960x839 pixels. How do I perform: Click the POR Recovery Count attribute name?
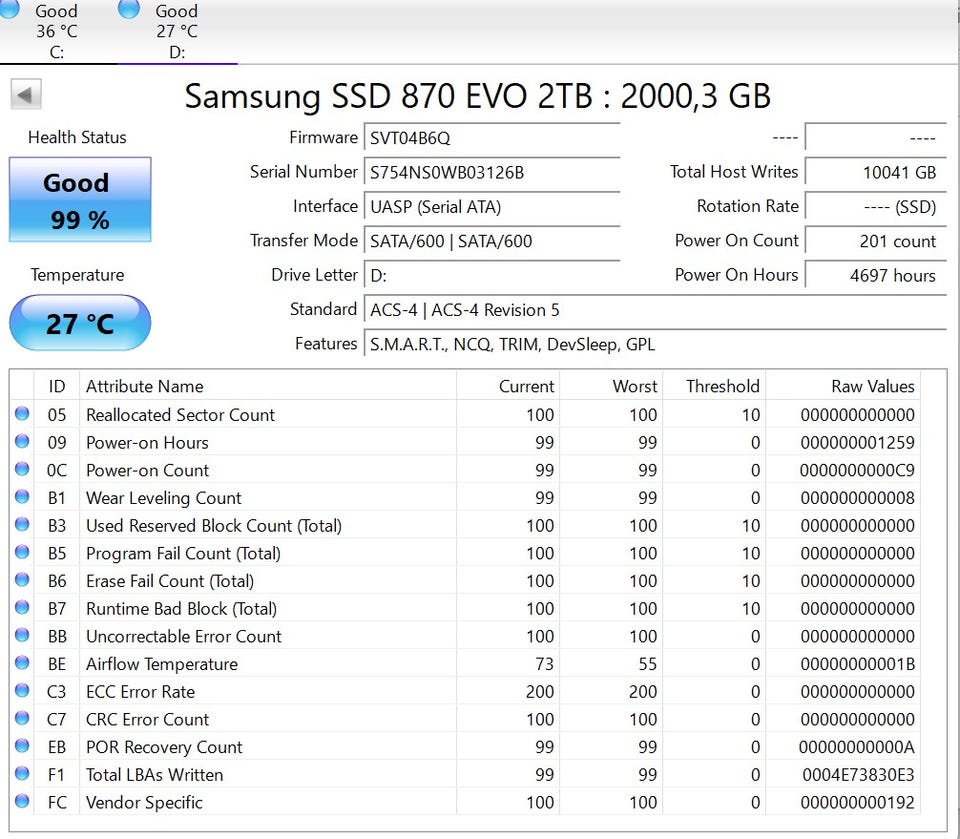(x=164, y=747)
